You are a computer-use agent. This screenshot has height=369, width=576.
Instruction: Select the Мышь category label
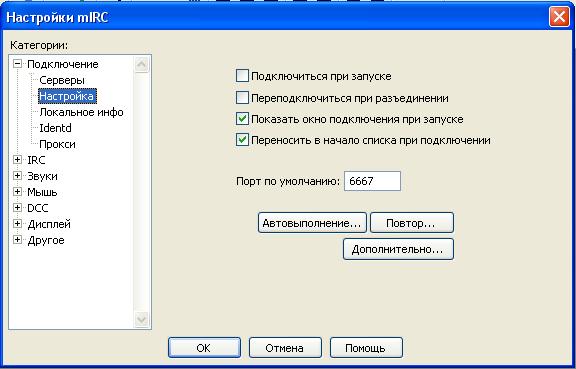coord(42,192)
